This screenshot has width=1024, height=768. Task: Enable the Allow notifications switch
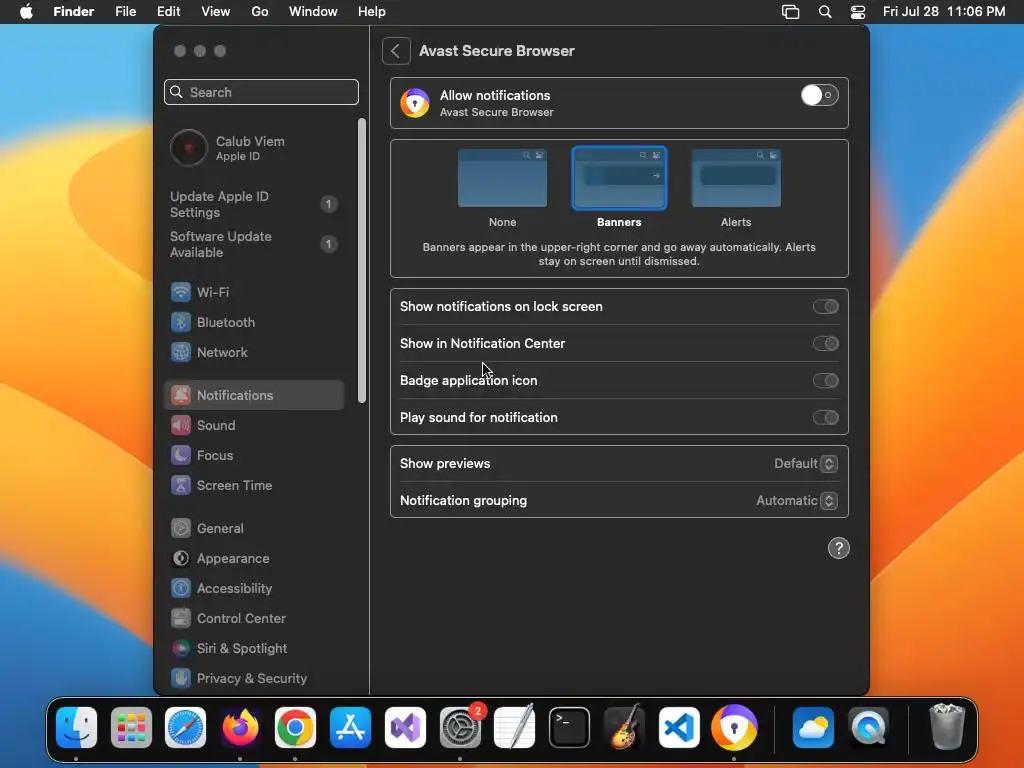(819, 95)
